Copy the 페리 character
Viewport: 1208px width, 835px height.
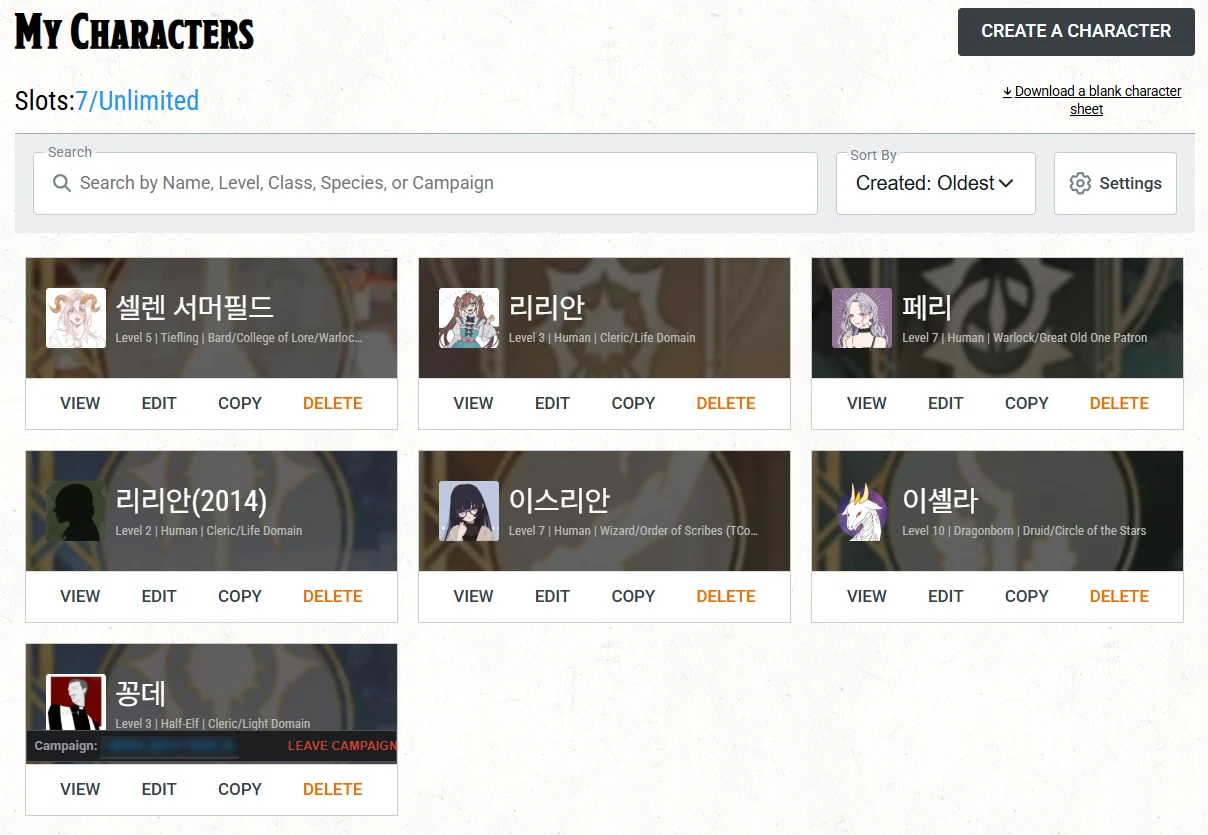[1026, 403]
